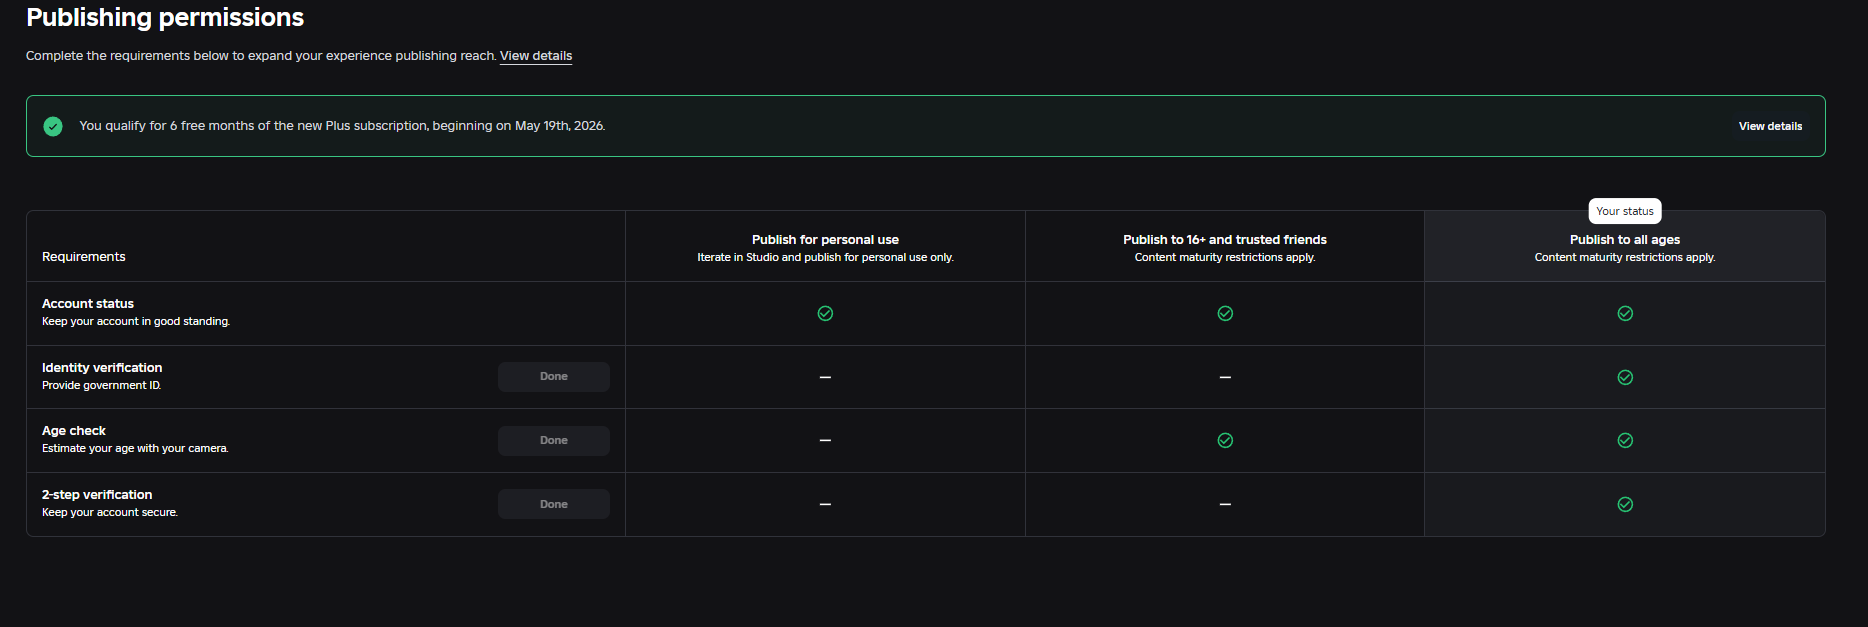1868x627 pixels.
Task: Click Identity verification checkmark under all ages
Action: click(1625, 377)
